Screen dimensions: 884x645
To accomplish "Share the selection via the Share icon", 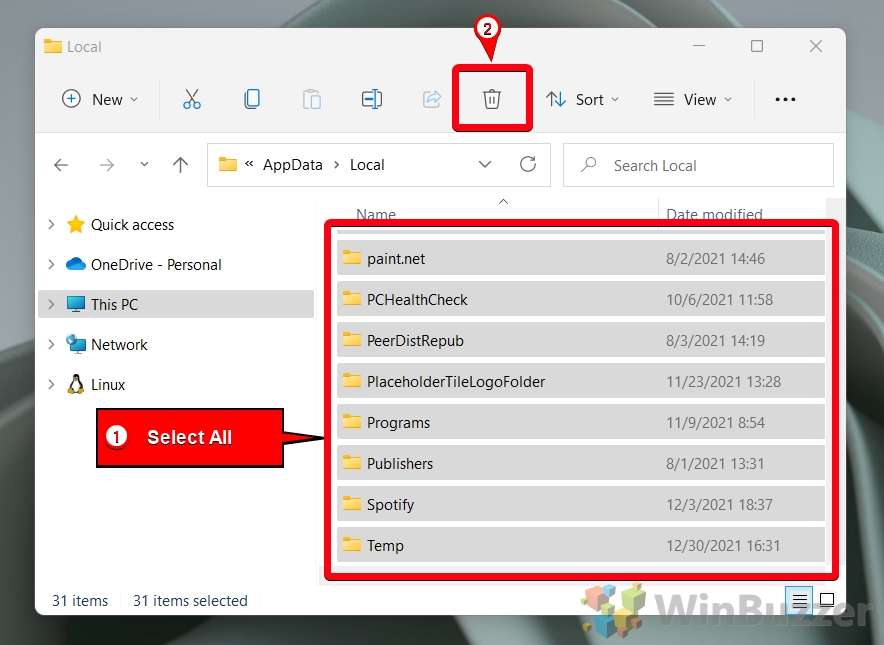I will tap(431, 99).
